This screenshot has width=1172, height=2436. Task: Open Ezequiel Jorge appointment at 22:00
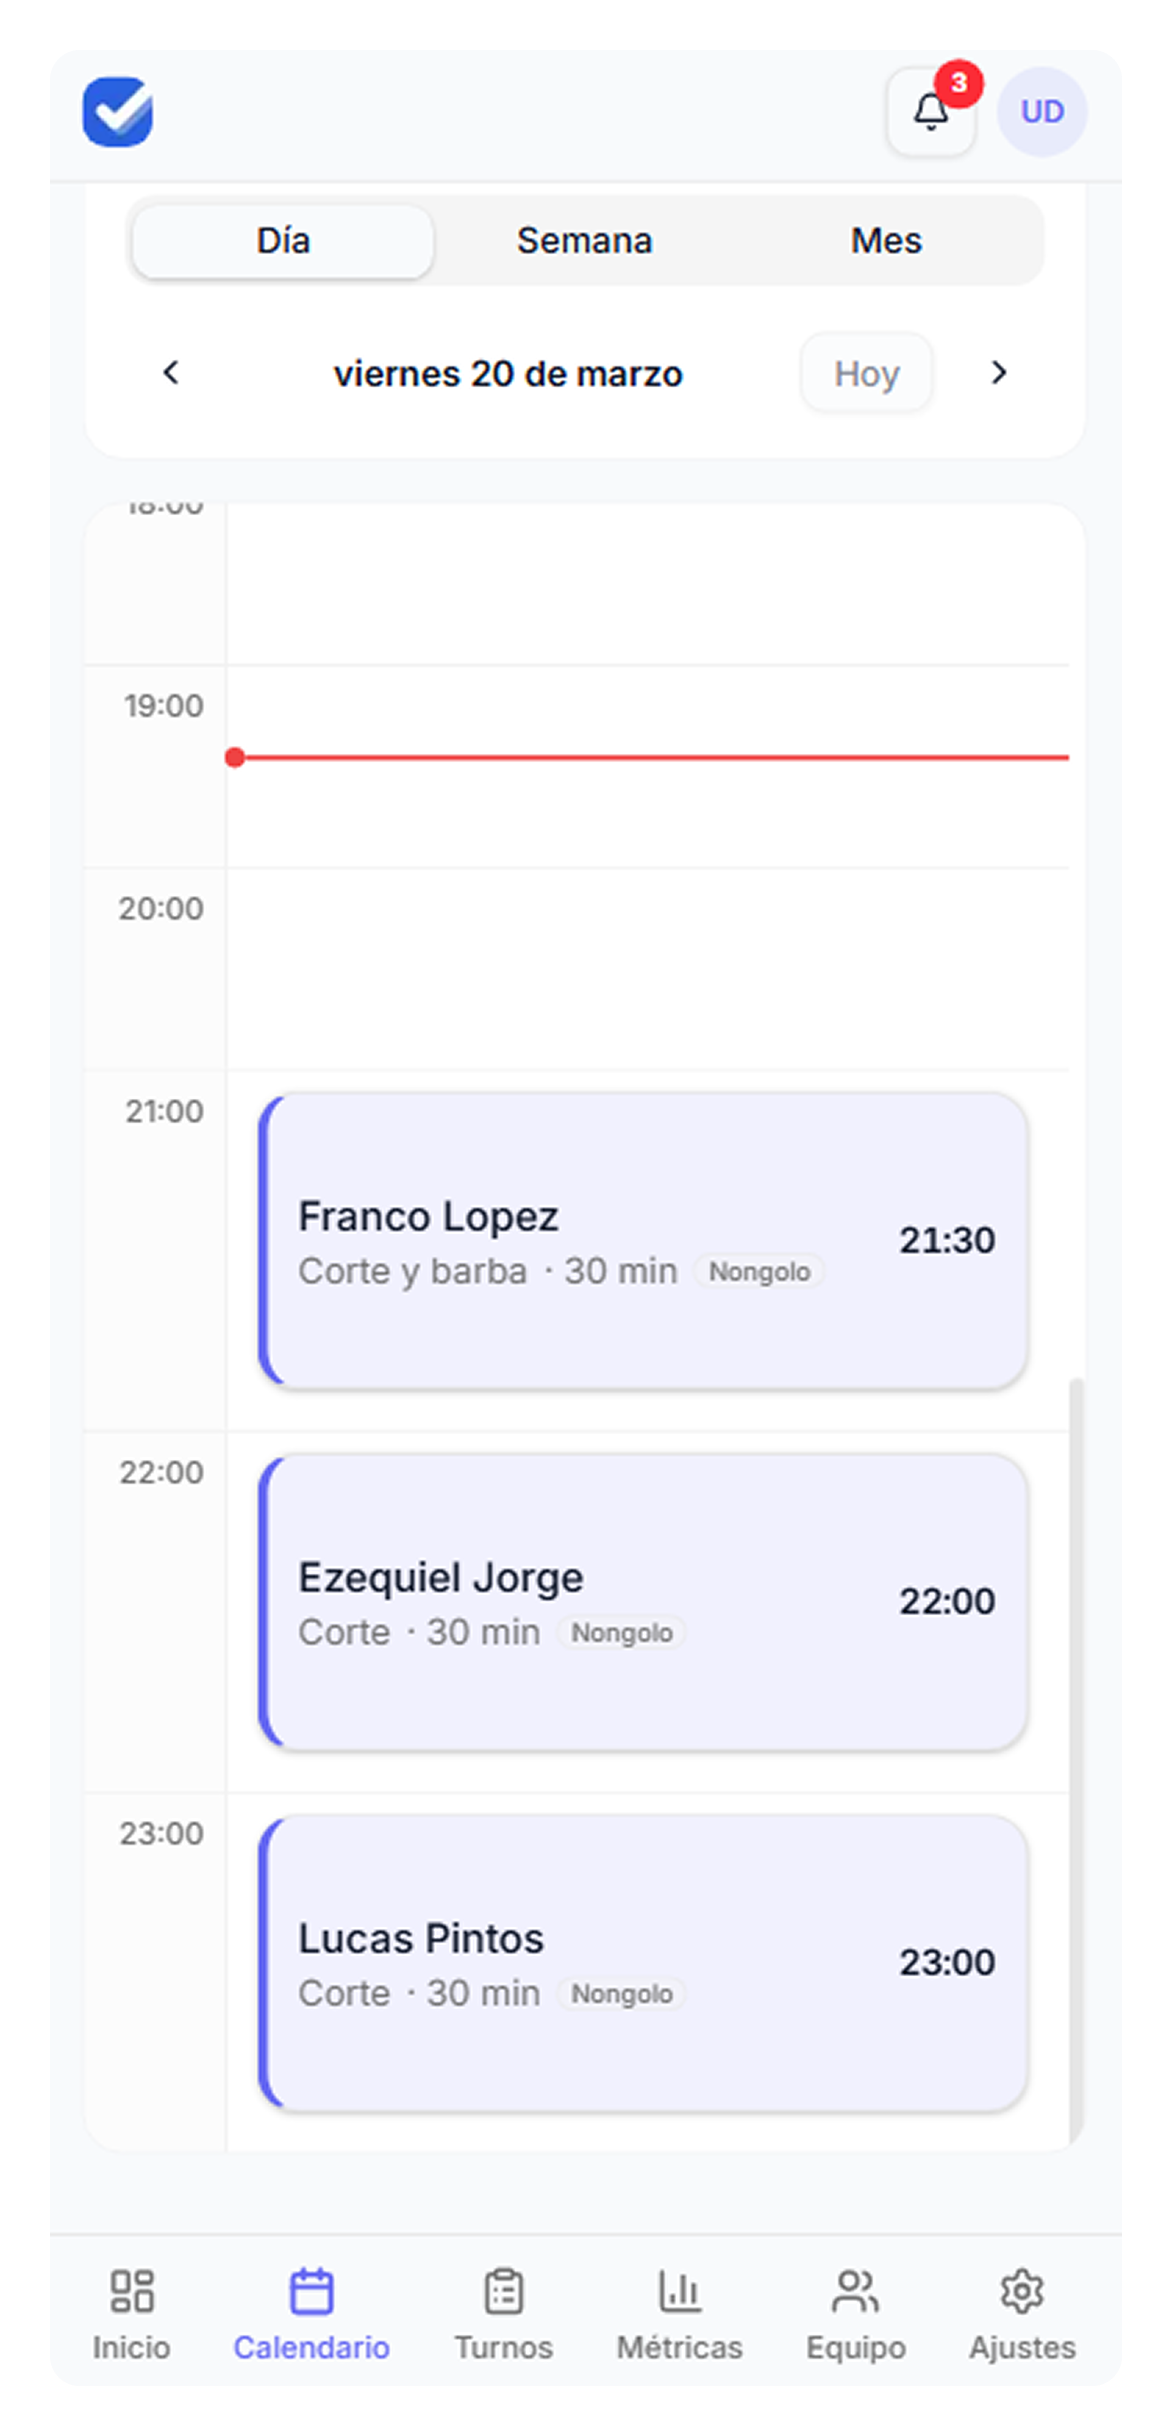[x=643, y=1602]
